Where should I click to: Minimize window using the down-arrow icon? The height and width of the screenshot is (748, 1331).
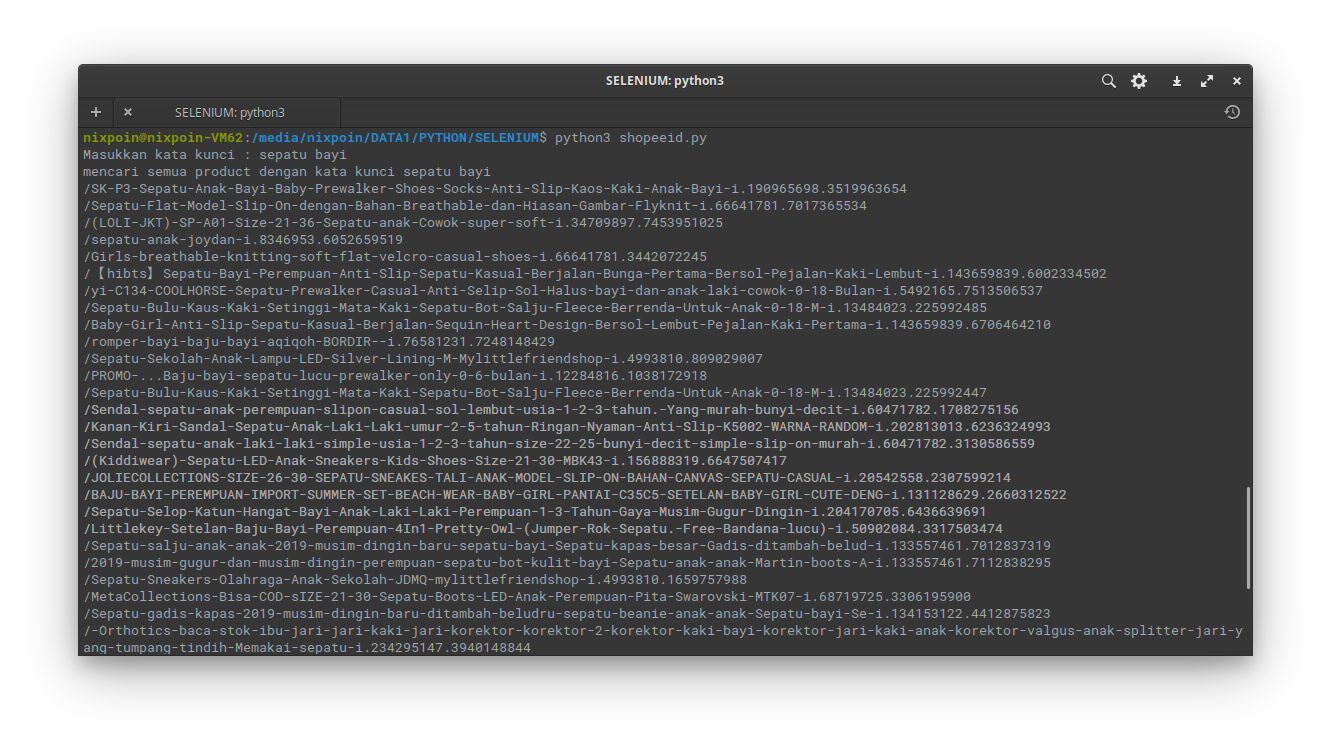(1177, 81)
